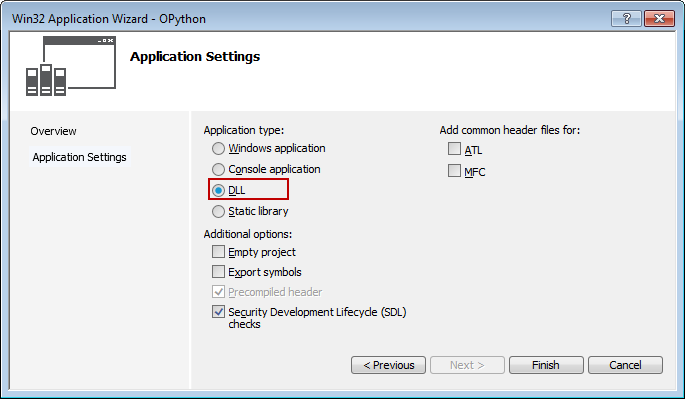Click the Application Settings heading
The image size is (685, 399).
pyautogui.click(x=195, y=57)
